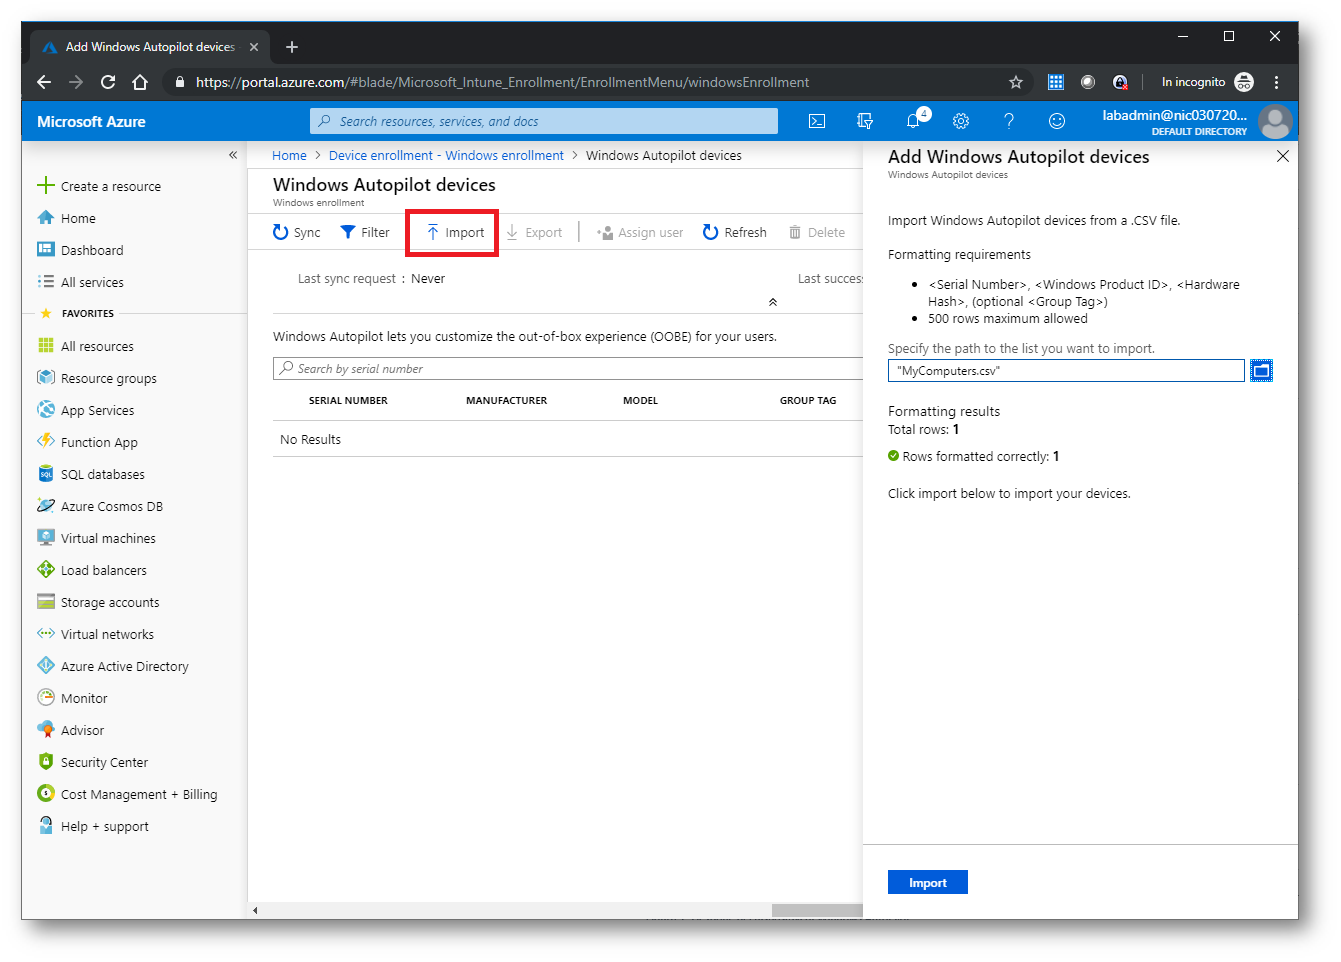Click browser back arrow
The width and height of the screenshot is (1341, 962).
[43, 82]
